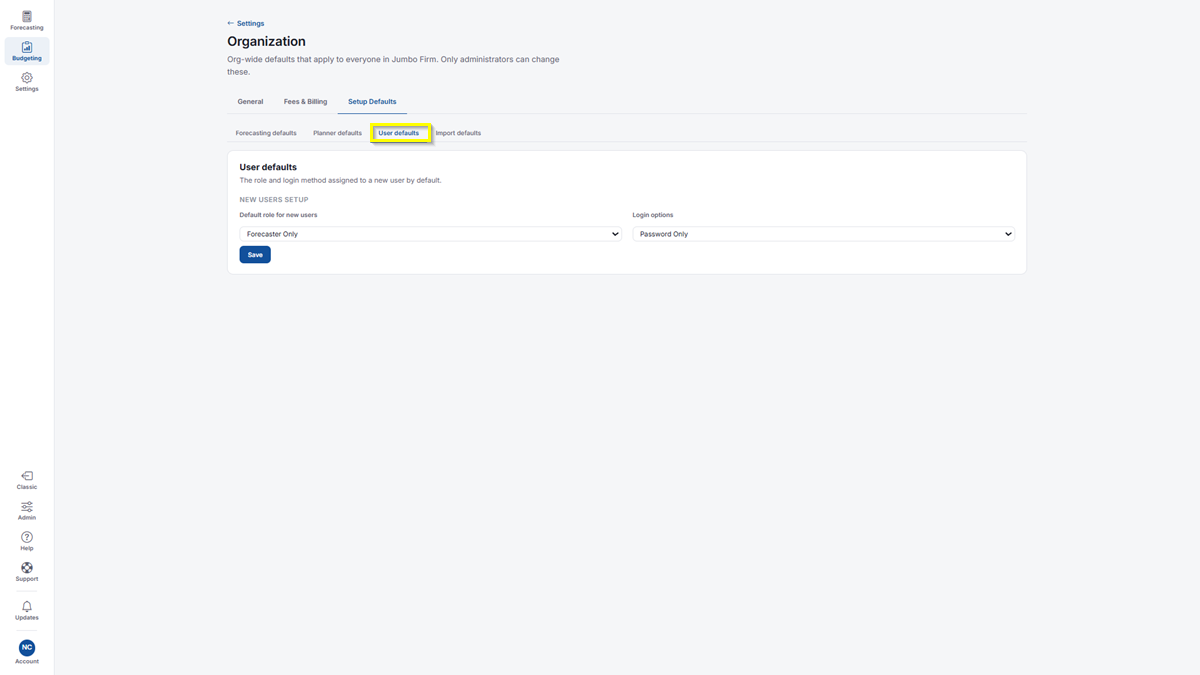Click the Login options label
The image size is (1200, 675).
[x=653, y=215]
